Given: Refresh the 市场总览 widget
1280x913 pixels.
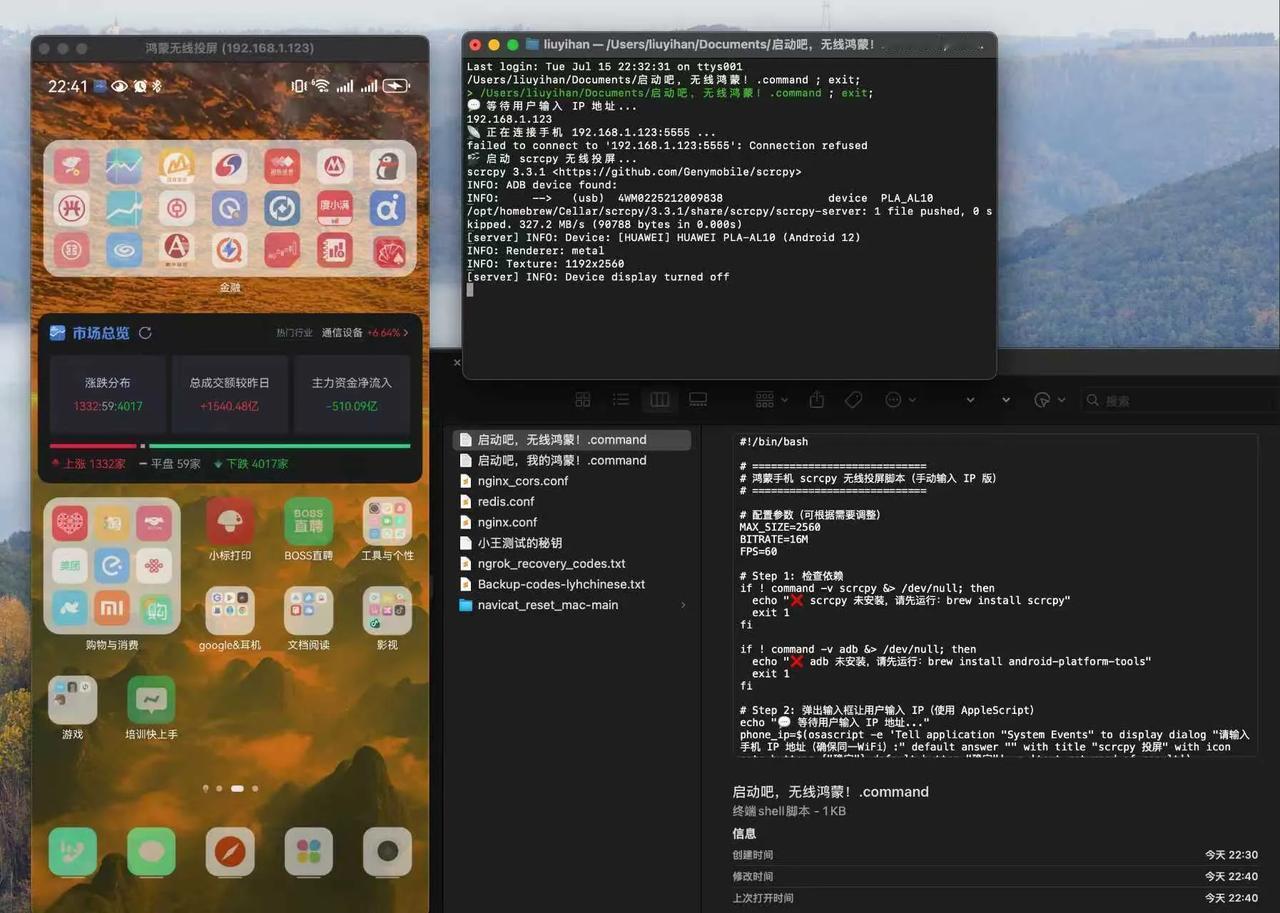Looking at the screenshot, I should (x=145, y=333).
